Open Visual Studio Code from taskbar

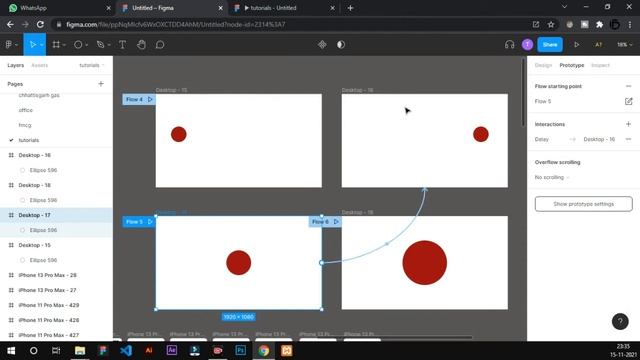[x=126, y=351]
